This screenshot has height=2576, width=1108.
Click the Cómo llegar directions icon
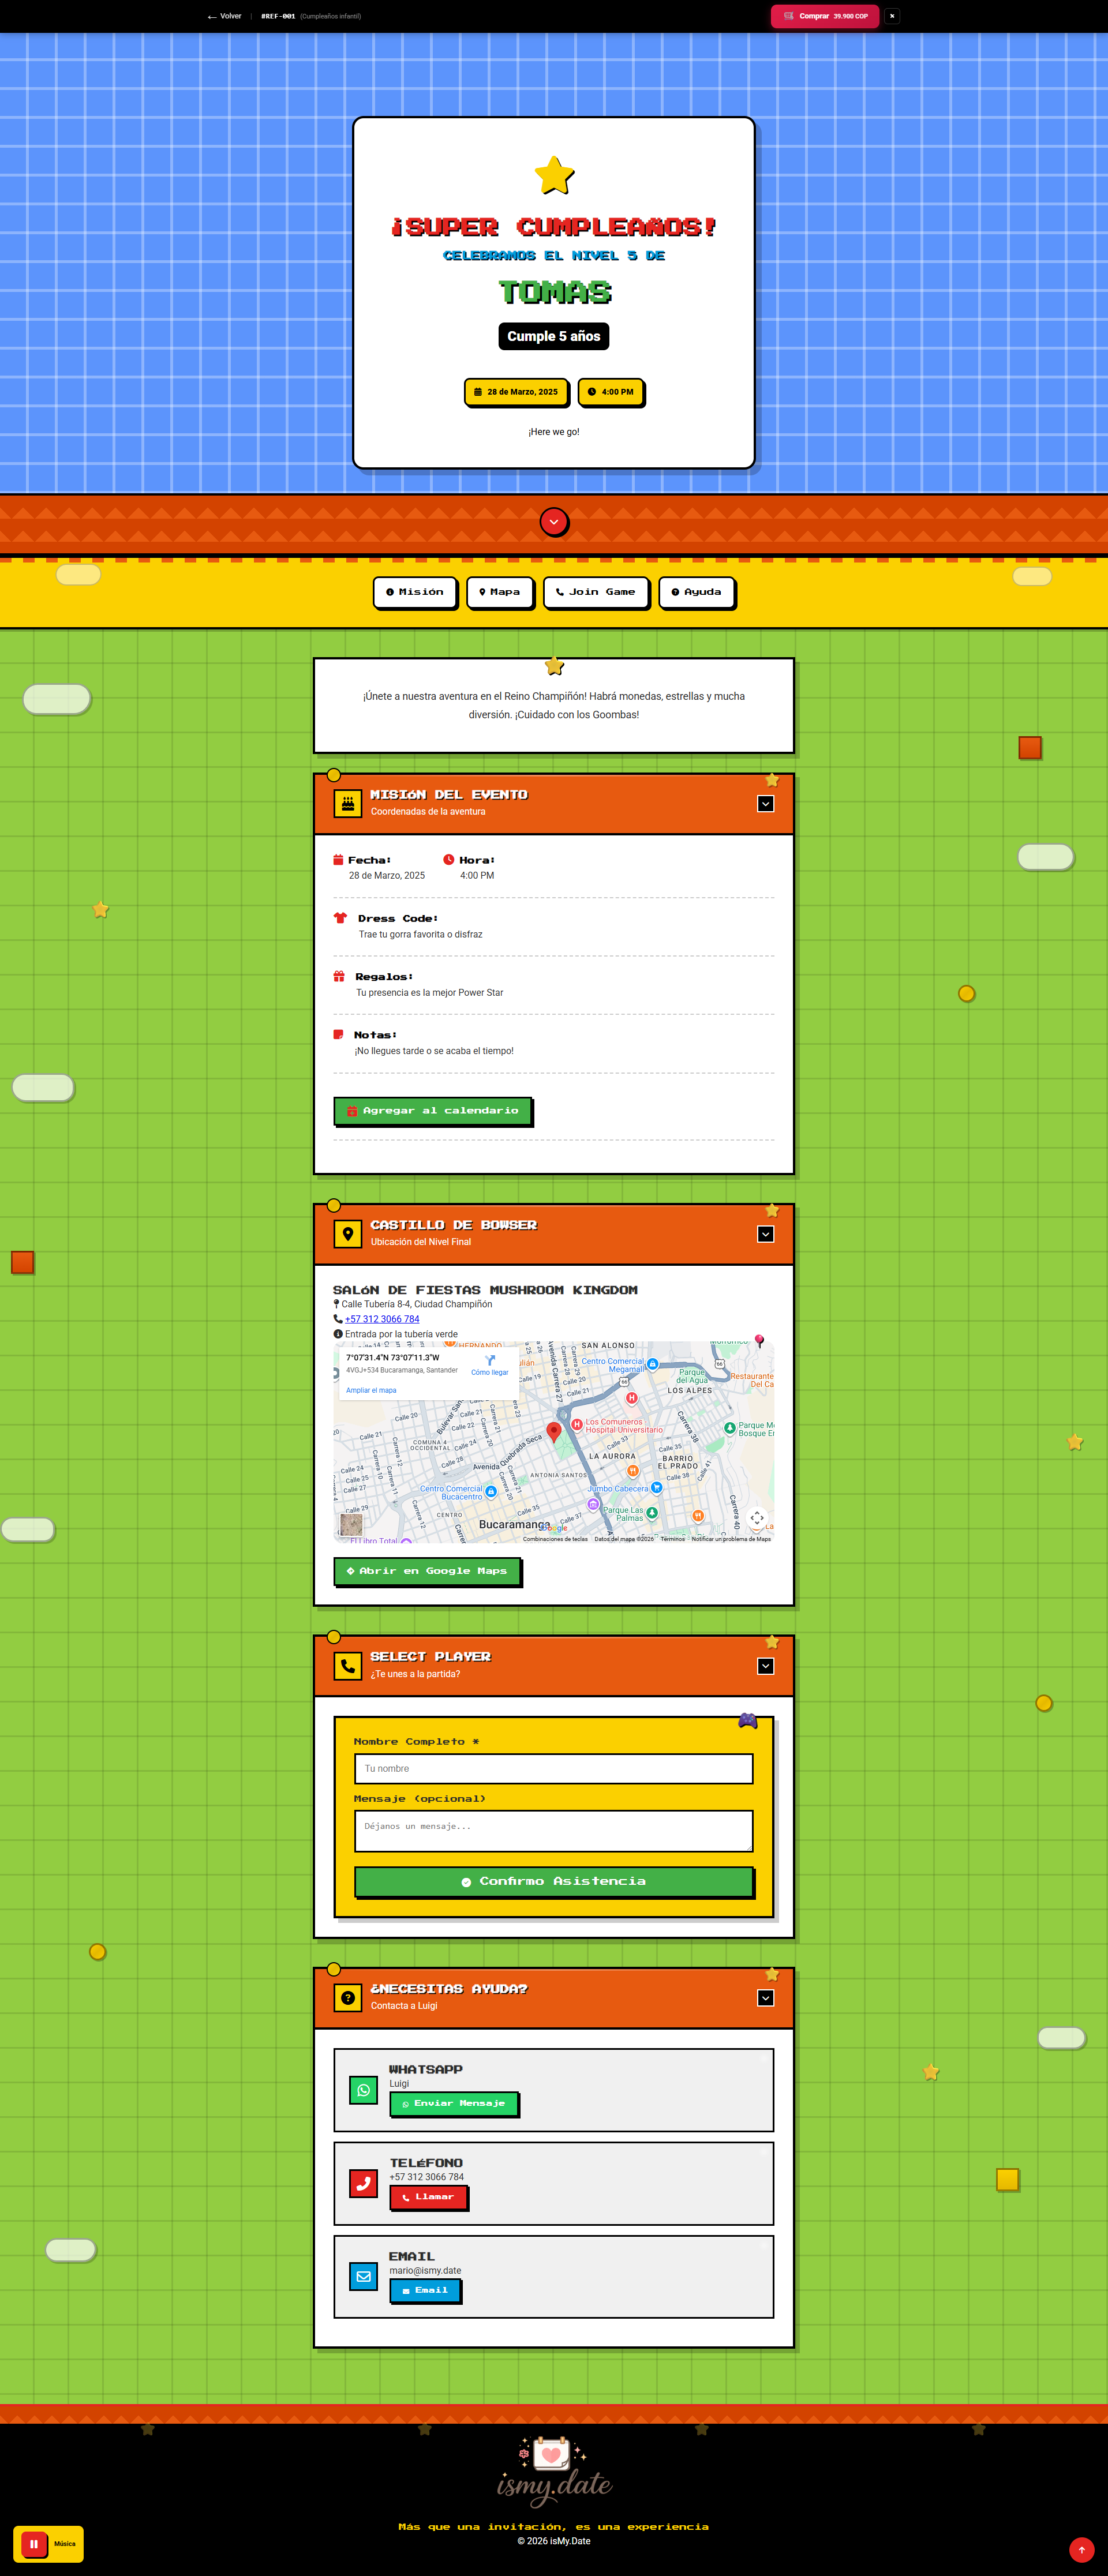(490, 1361)
